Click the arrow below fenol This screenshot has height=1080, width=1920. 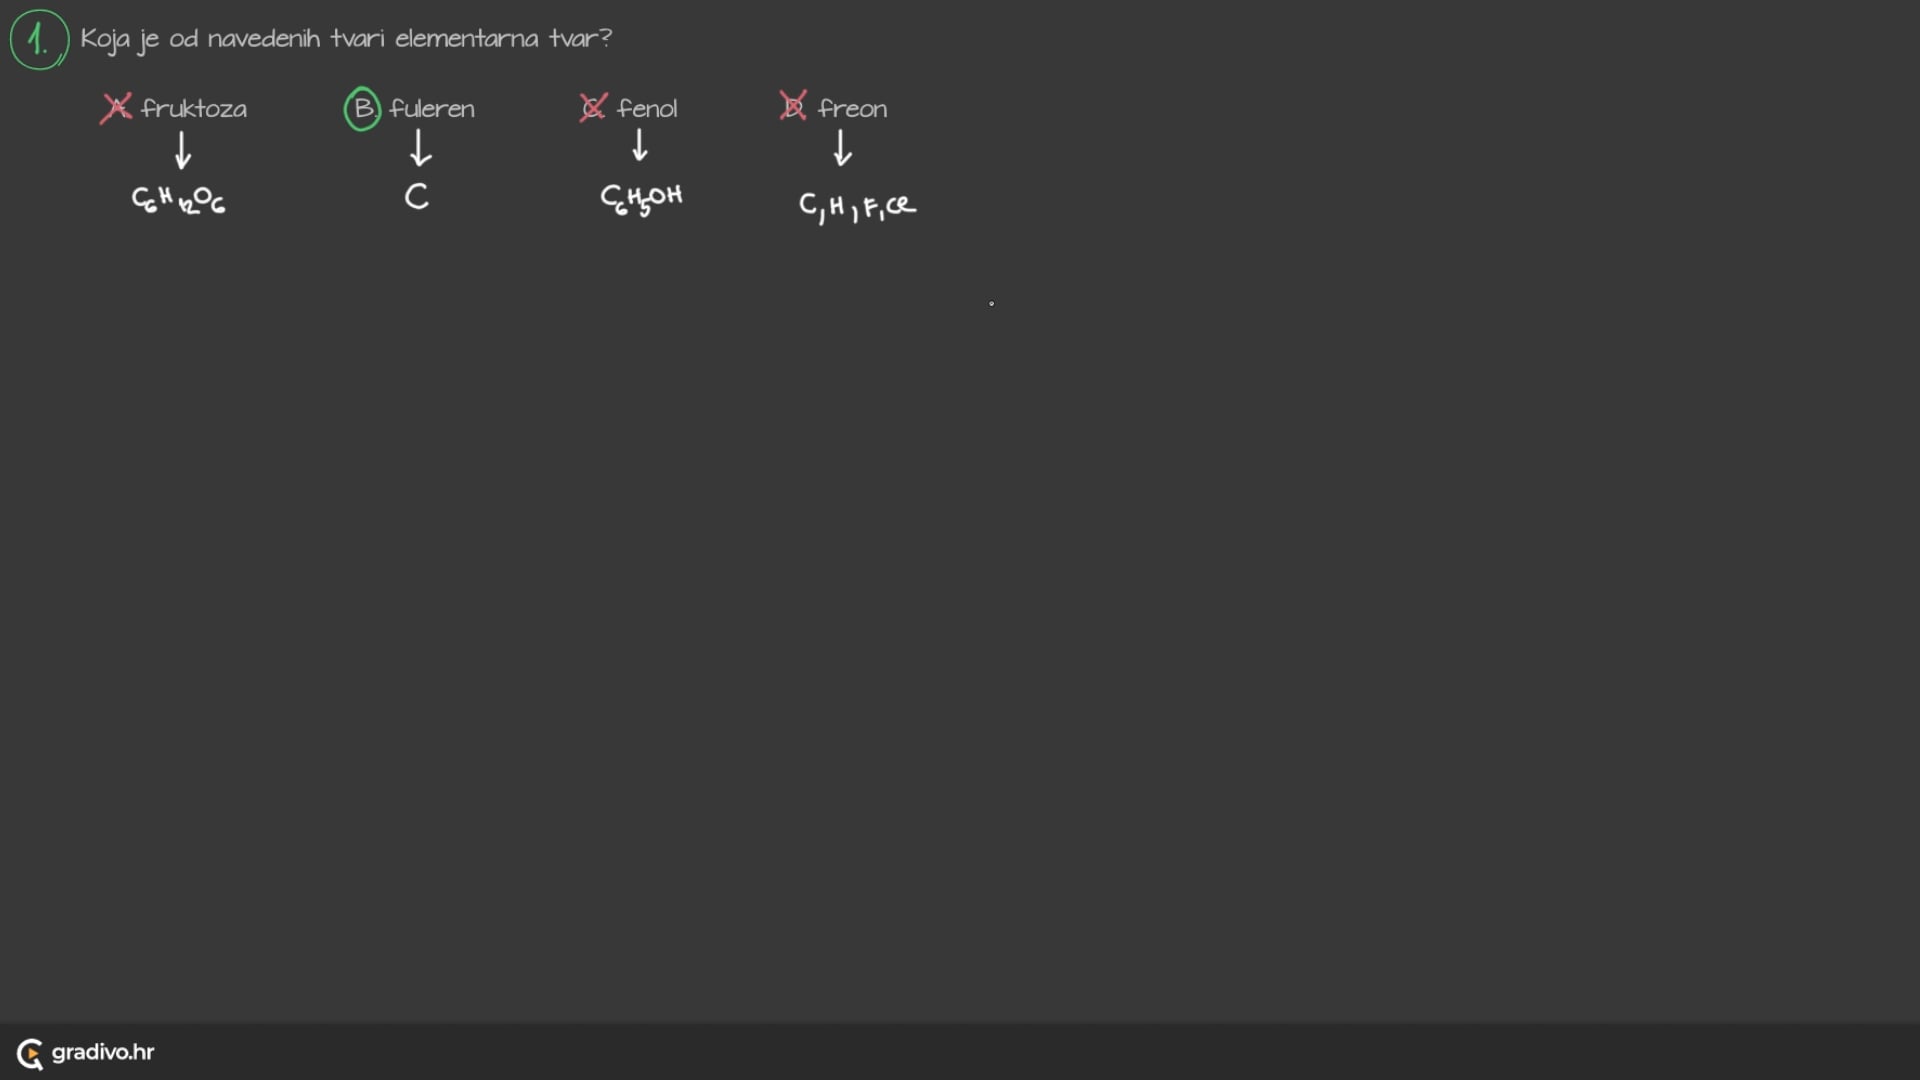pyautogui.click(x=640, y=146)
